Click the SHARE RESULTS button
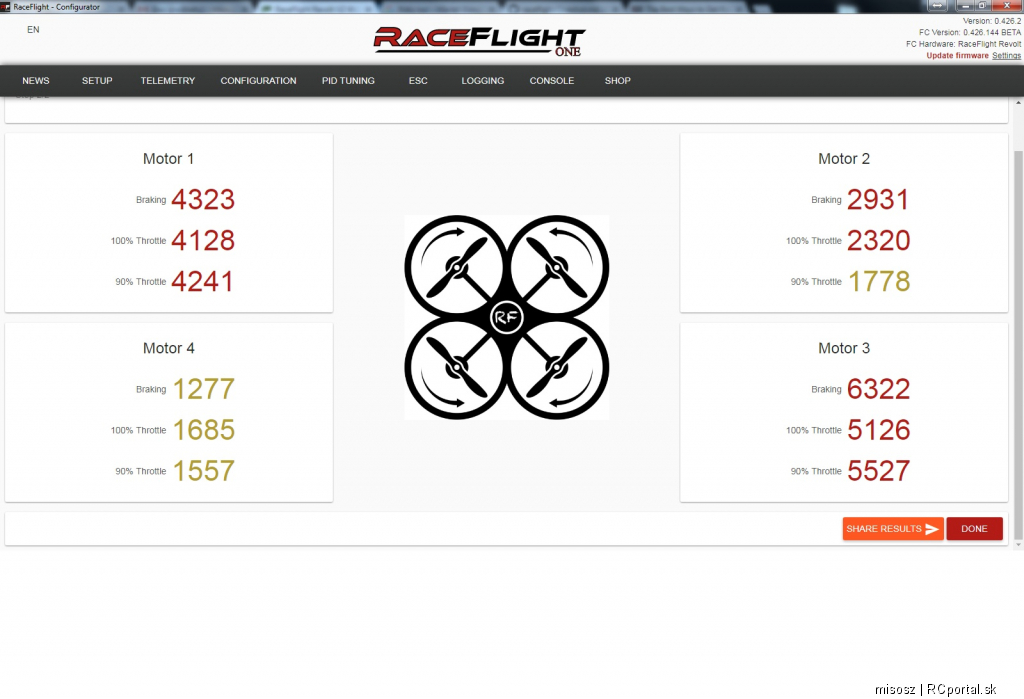This screenshot has width=1024, height=699. (892, 528)
